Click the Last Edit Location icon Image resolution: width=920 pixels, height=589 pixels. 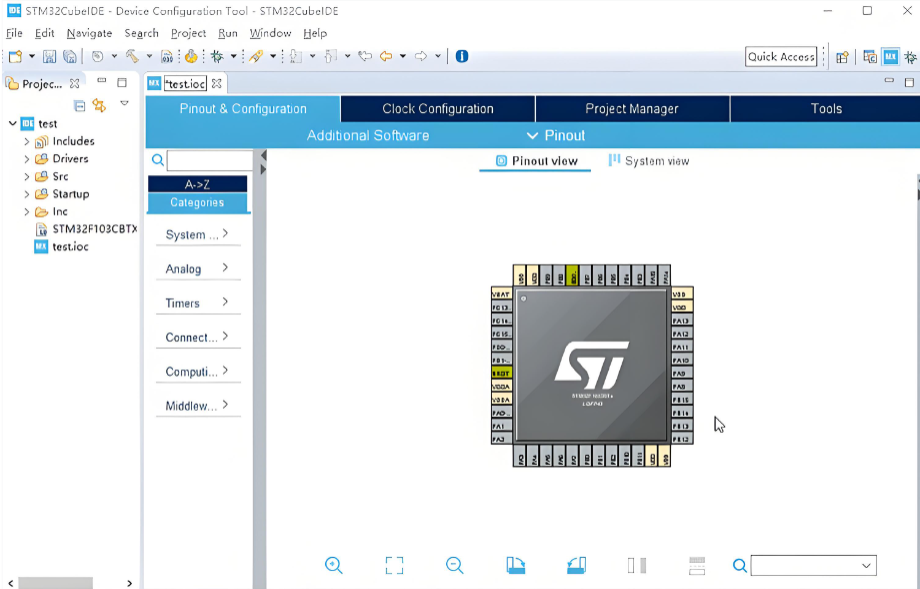click(x=365, y=56)
